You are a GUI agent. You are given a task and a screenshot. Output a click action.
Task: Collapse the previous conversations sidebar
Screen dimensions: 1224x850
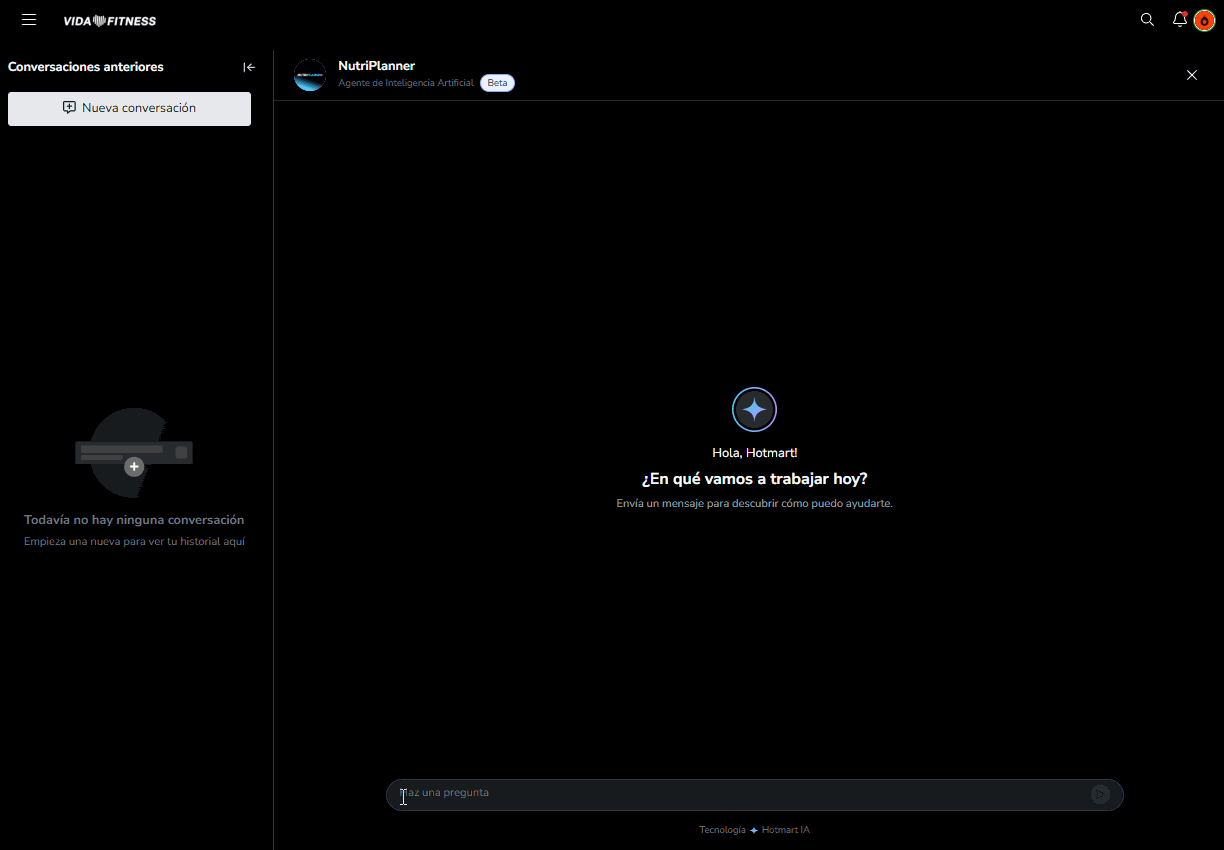point(249,67)
